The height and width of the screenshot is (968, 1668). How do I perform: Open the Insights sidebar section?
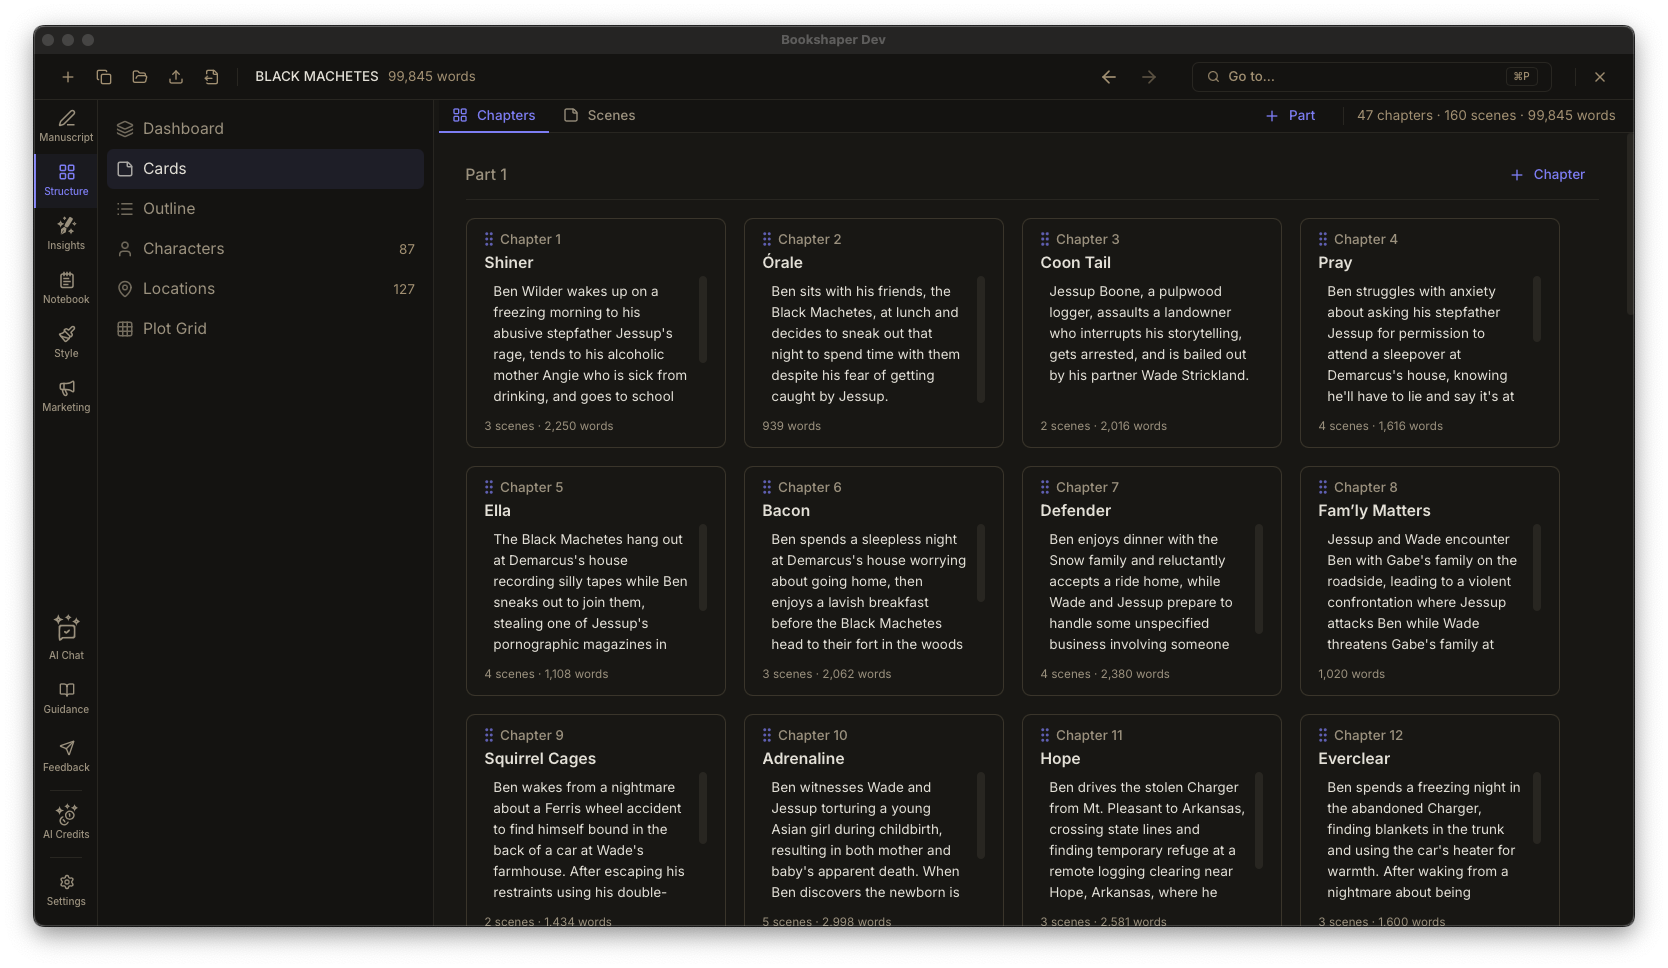(66, 234)
